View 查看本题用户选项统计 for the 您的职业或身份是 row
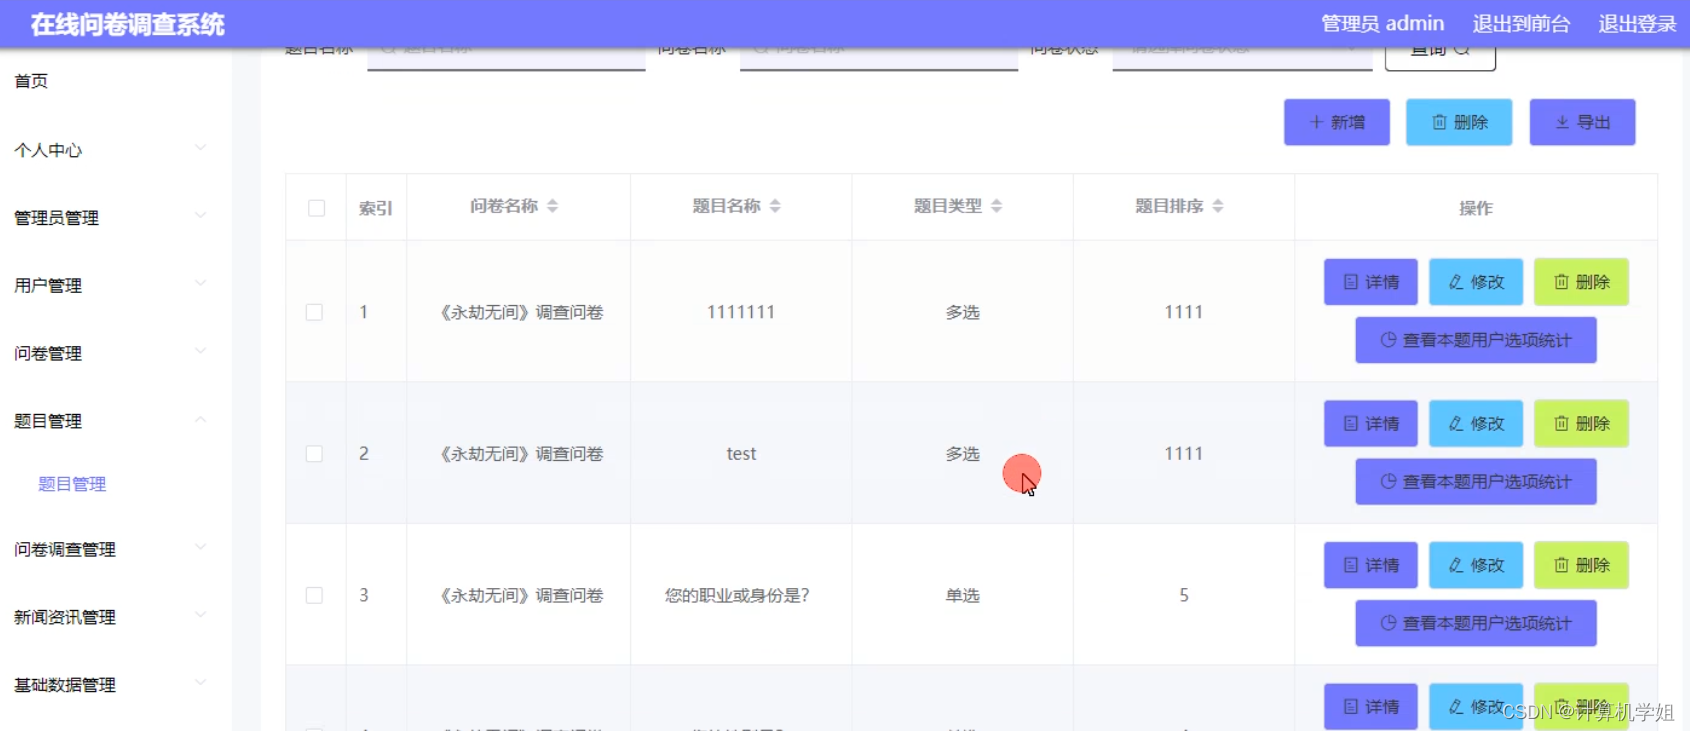 [1476, 623]
